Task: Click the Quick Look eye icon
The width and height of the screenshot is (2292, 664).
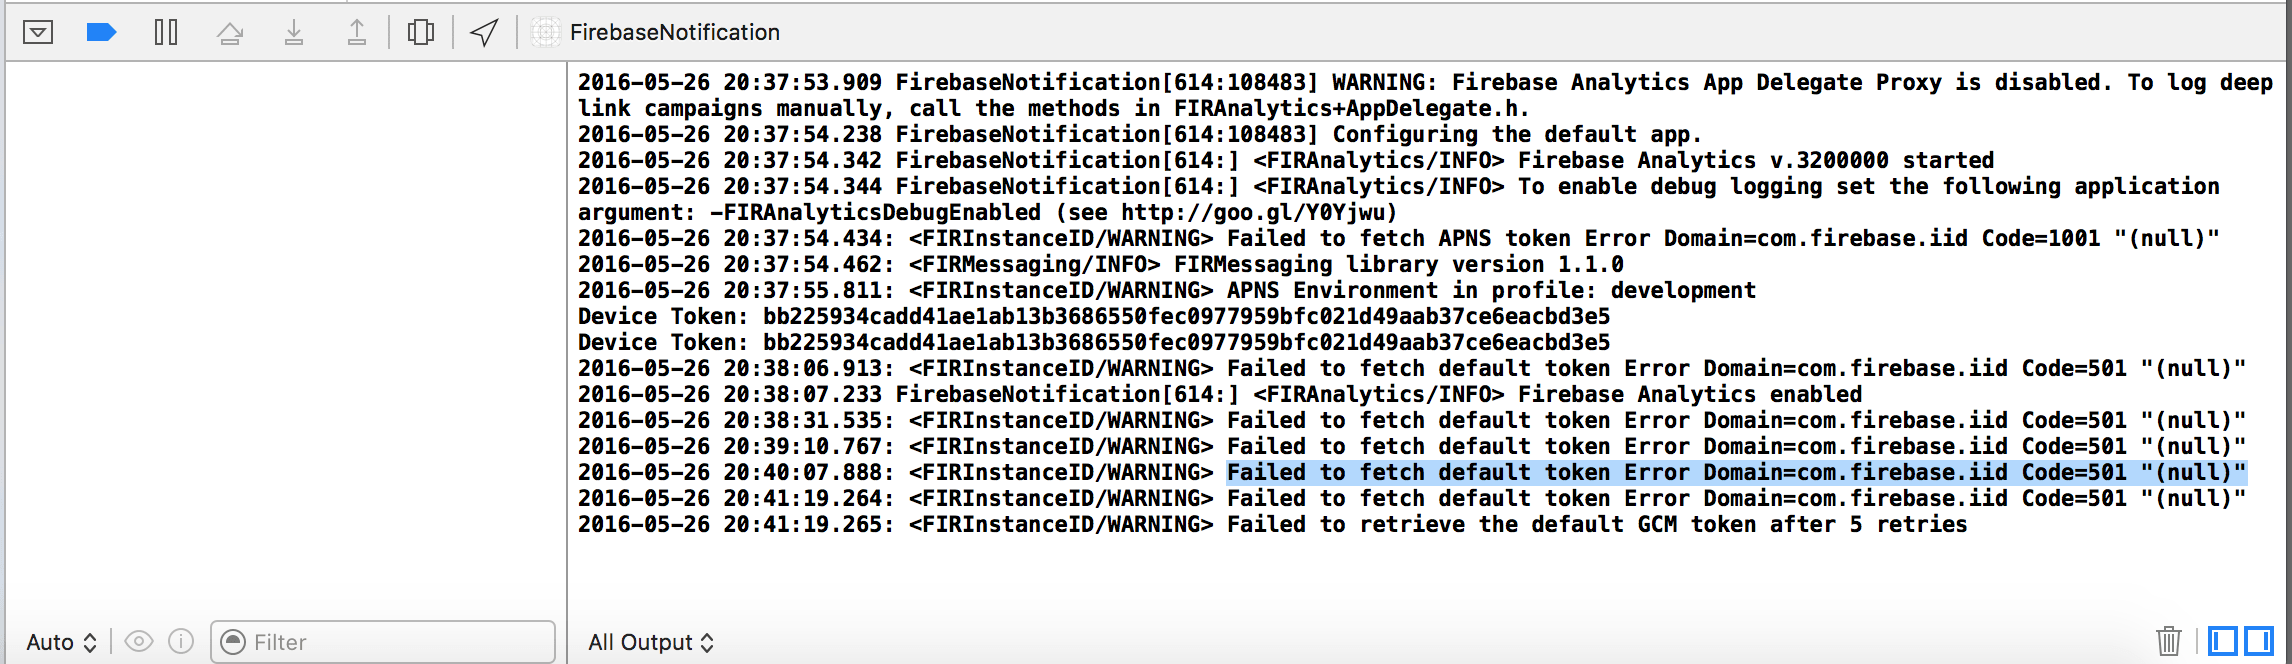Action: (x=139, y=641)
